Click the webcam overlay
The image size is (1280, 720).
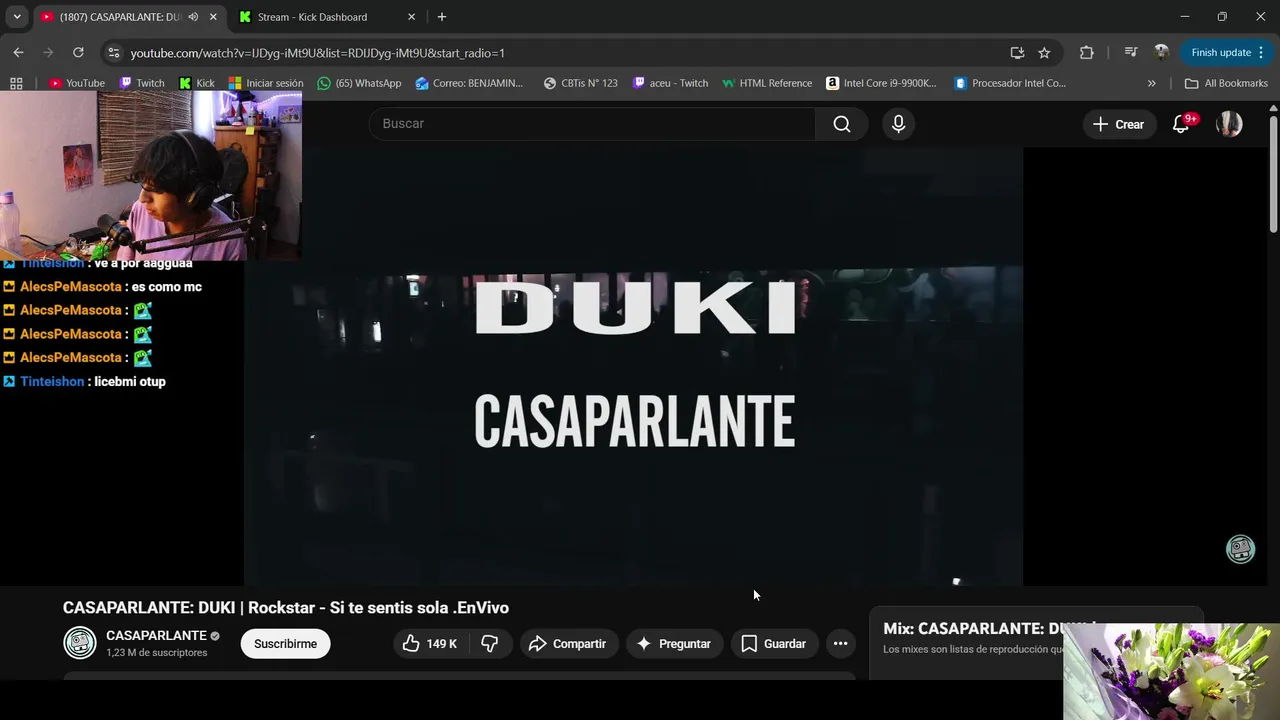(151, 176)
